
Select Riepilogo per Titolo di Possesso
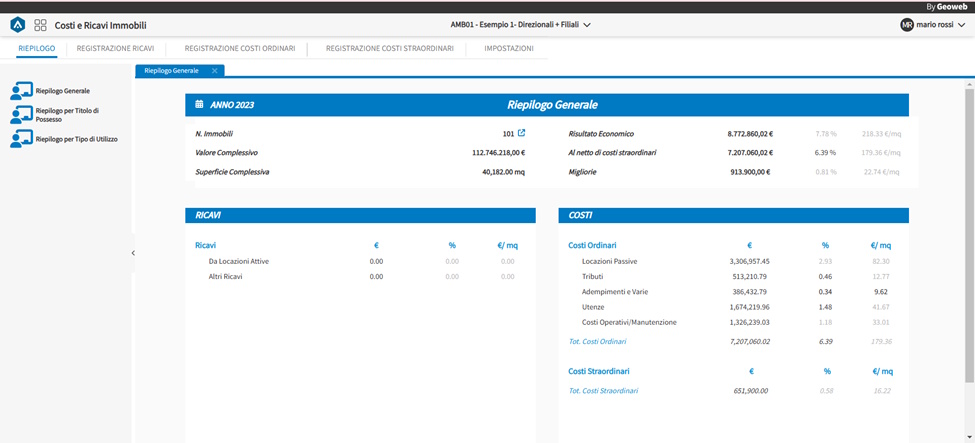coord(67,116)
